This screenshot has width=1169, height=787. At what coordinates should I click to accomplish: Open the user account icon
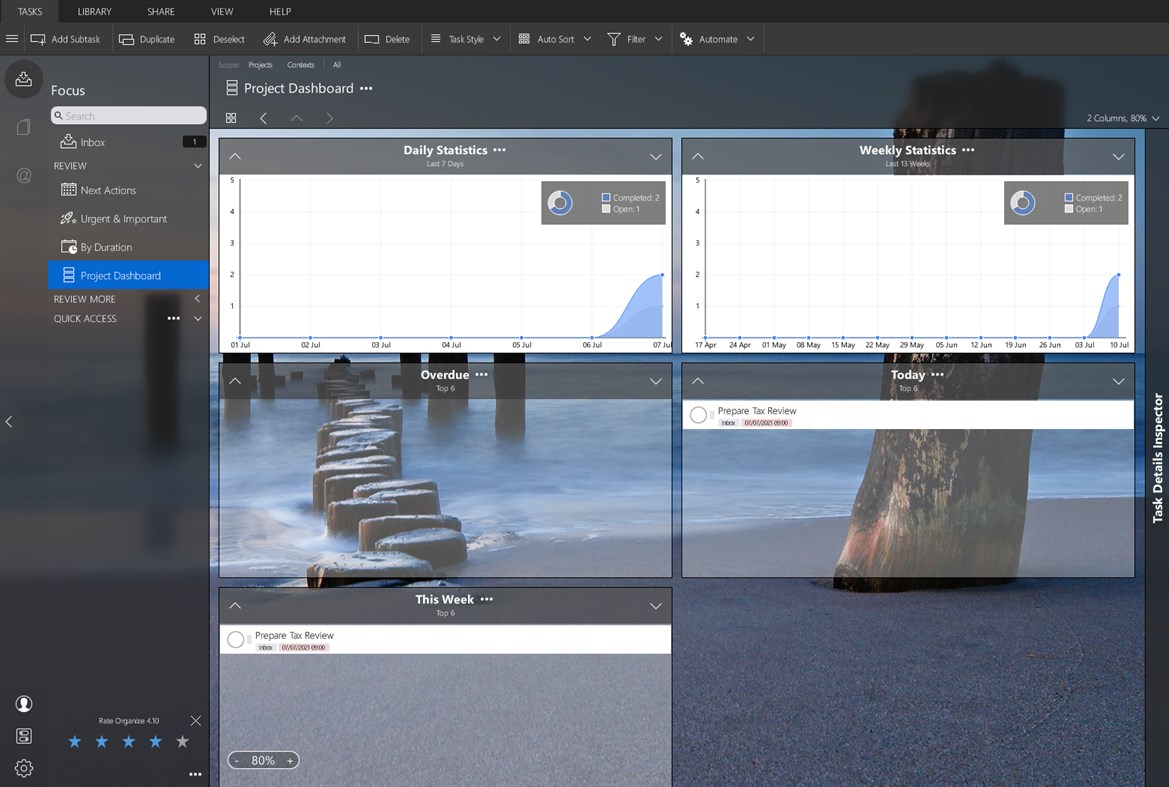[x=24, y=704]
